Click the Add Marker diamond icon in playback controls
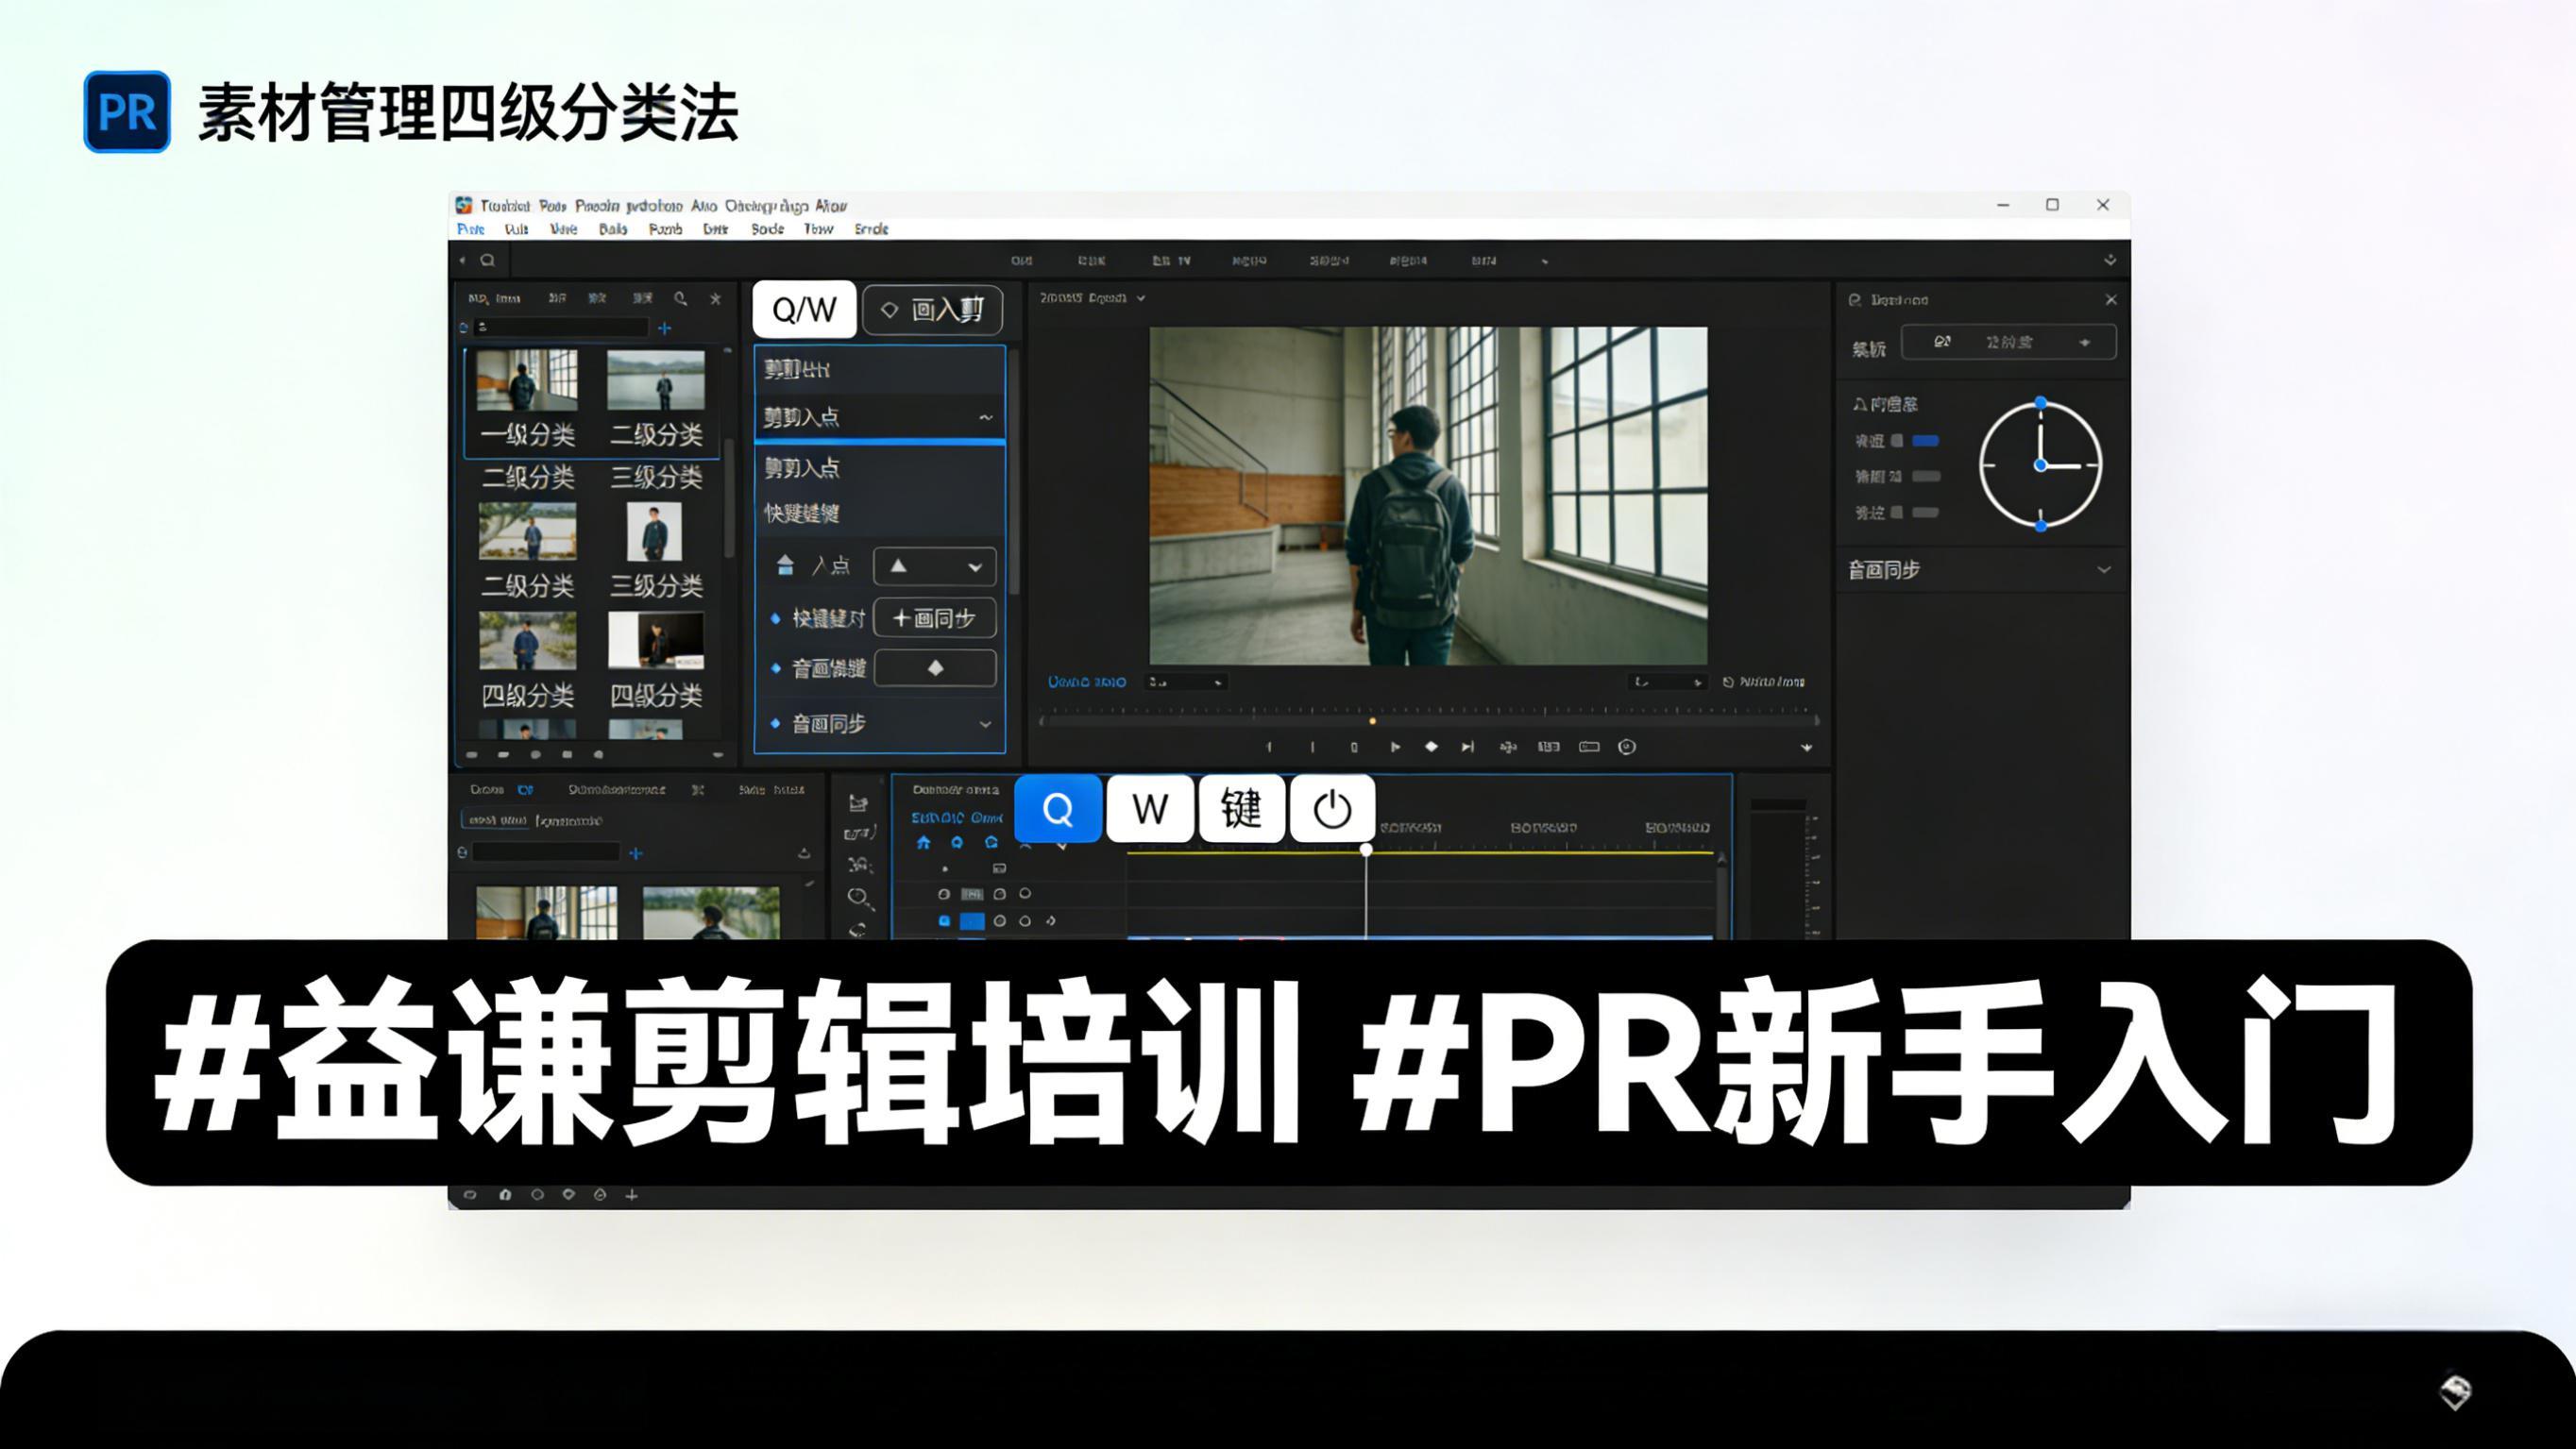The image size is (2576, 1449). click(x=1432, y=746)
